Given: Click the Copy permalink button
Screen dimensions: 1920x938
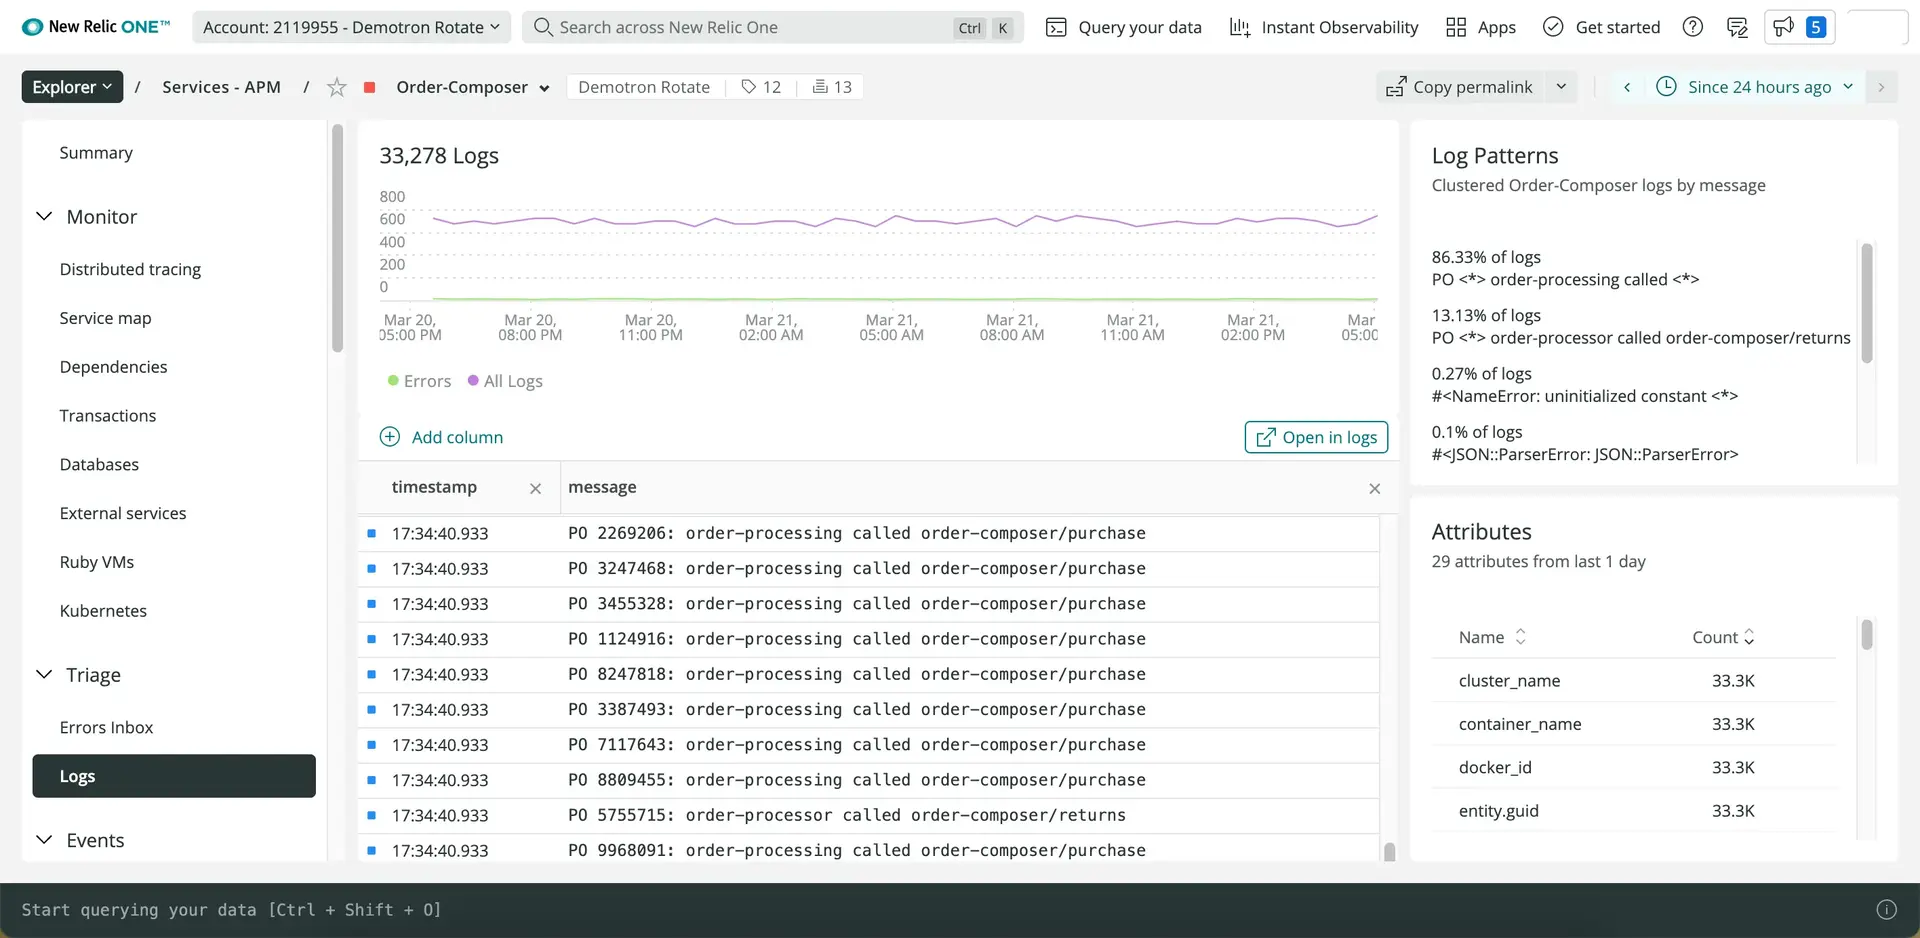Looking at the screenshot, I should (1460, 87).
